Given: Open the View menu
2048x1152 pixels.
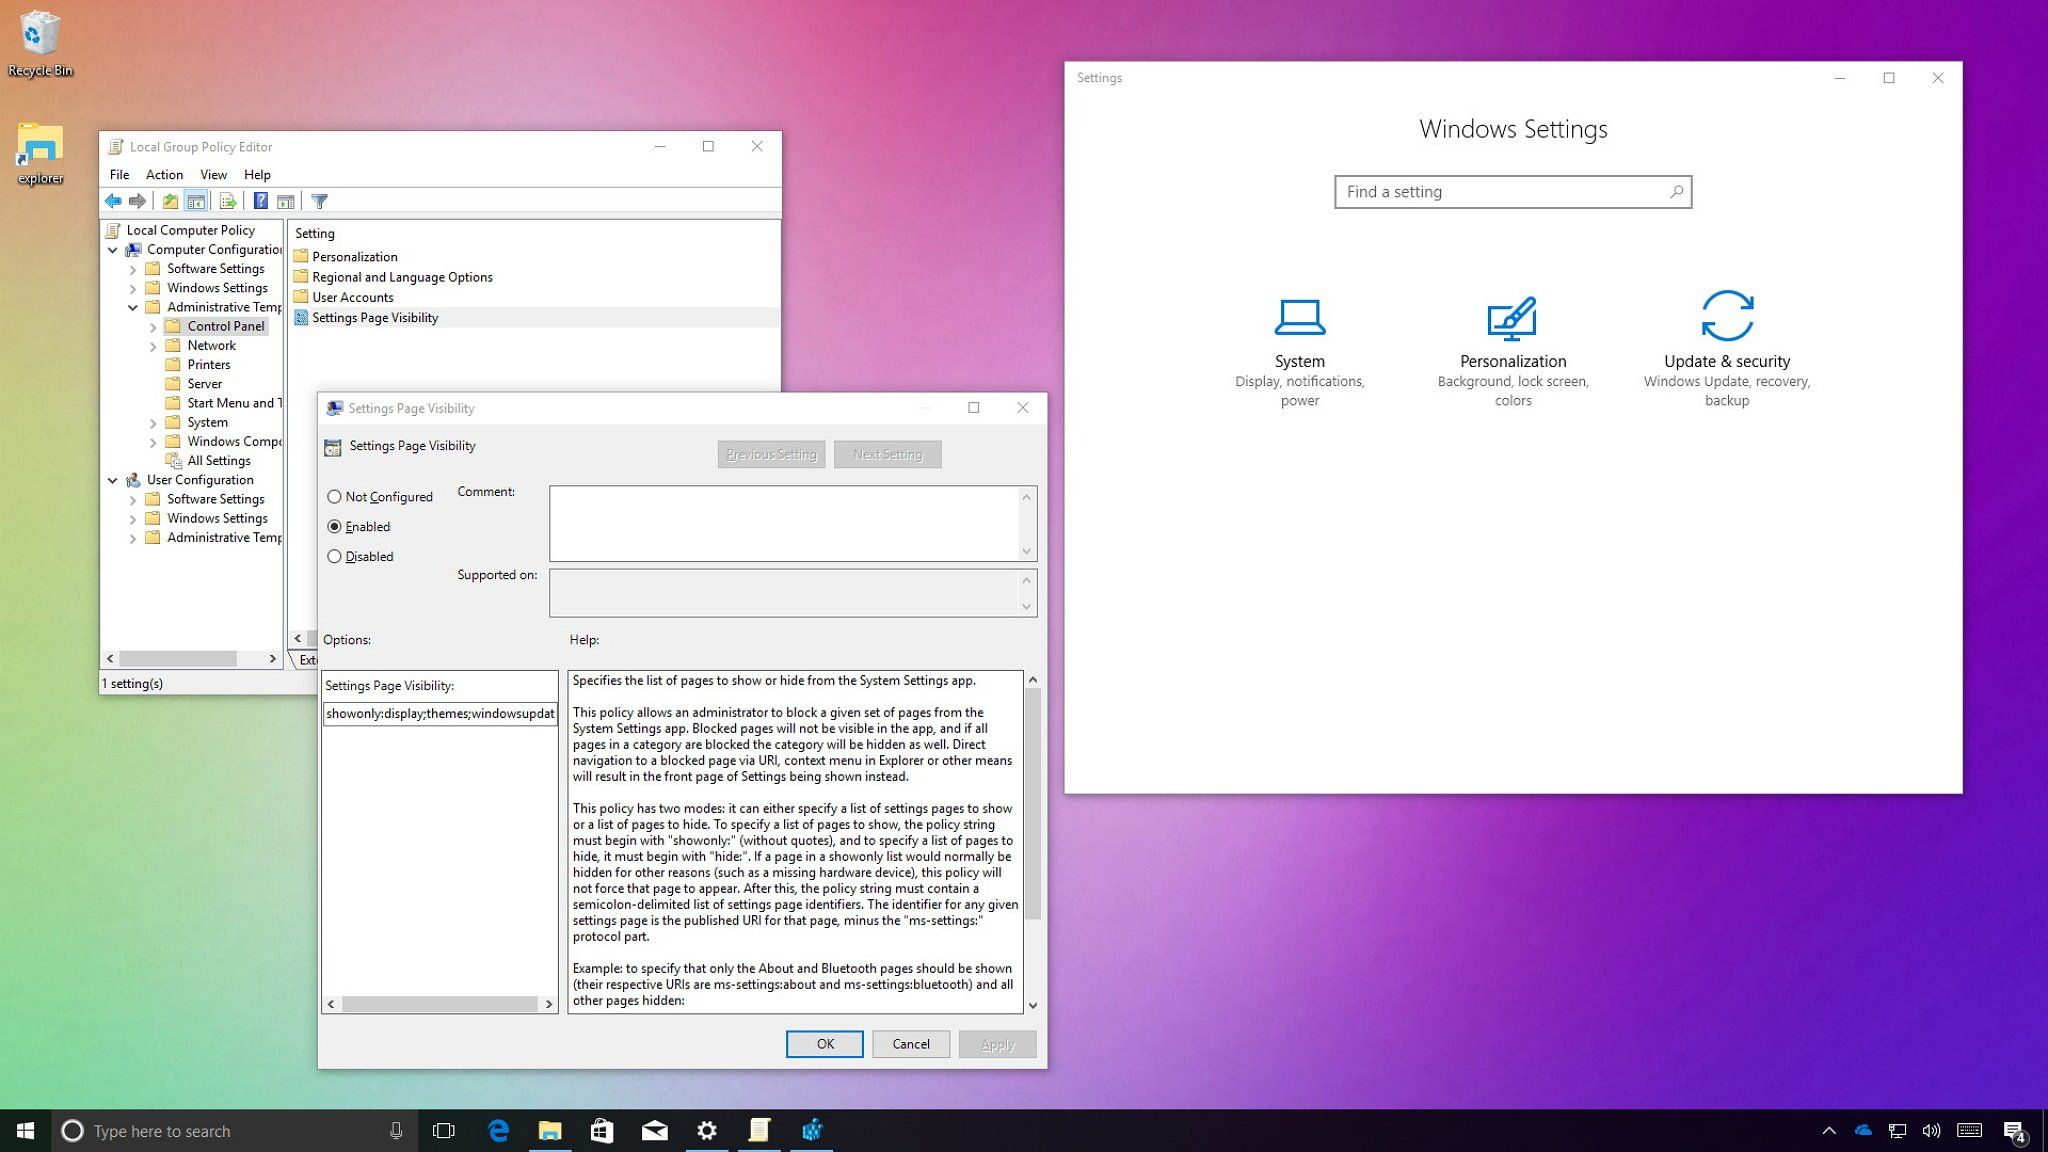Looking at the screenshot, I should coord(213,174).
